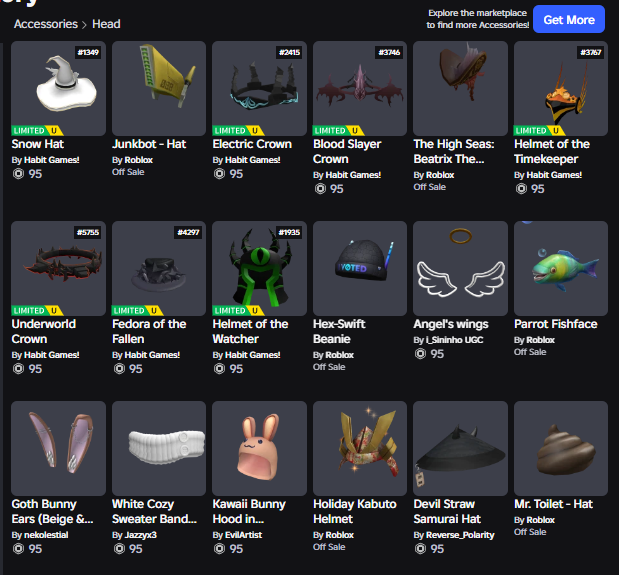This screenshot has height=575, width=619.
Task: Open the Mr. Toilet - Hat image
Action: [x=561, y=448]
